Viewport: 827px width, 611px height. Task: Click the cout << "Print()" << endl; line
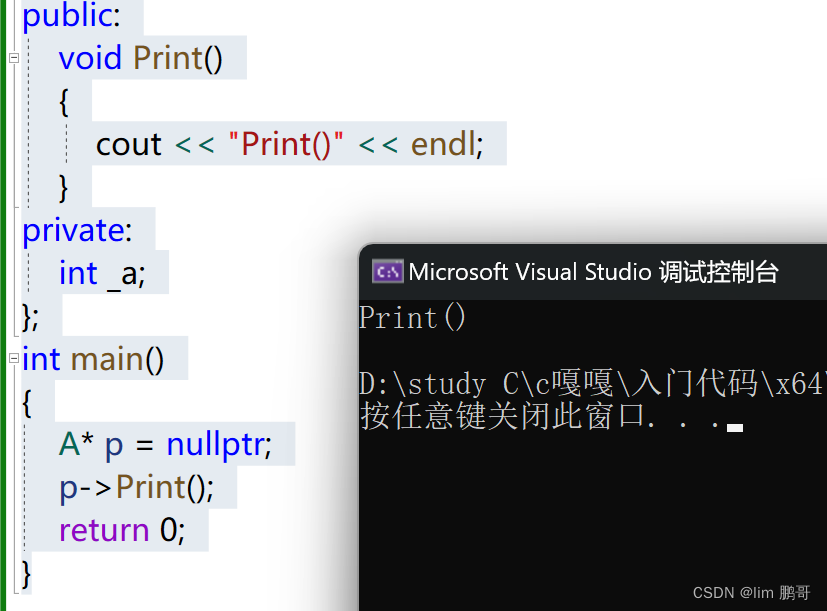[x=290, y=145]
